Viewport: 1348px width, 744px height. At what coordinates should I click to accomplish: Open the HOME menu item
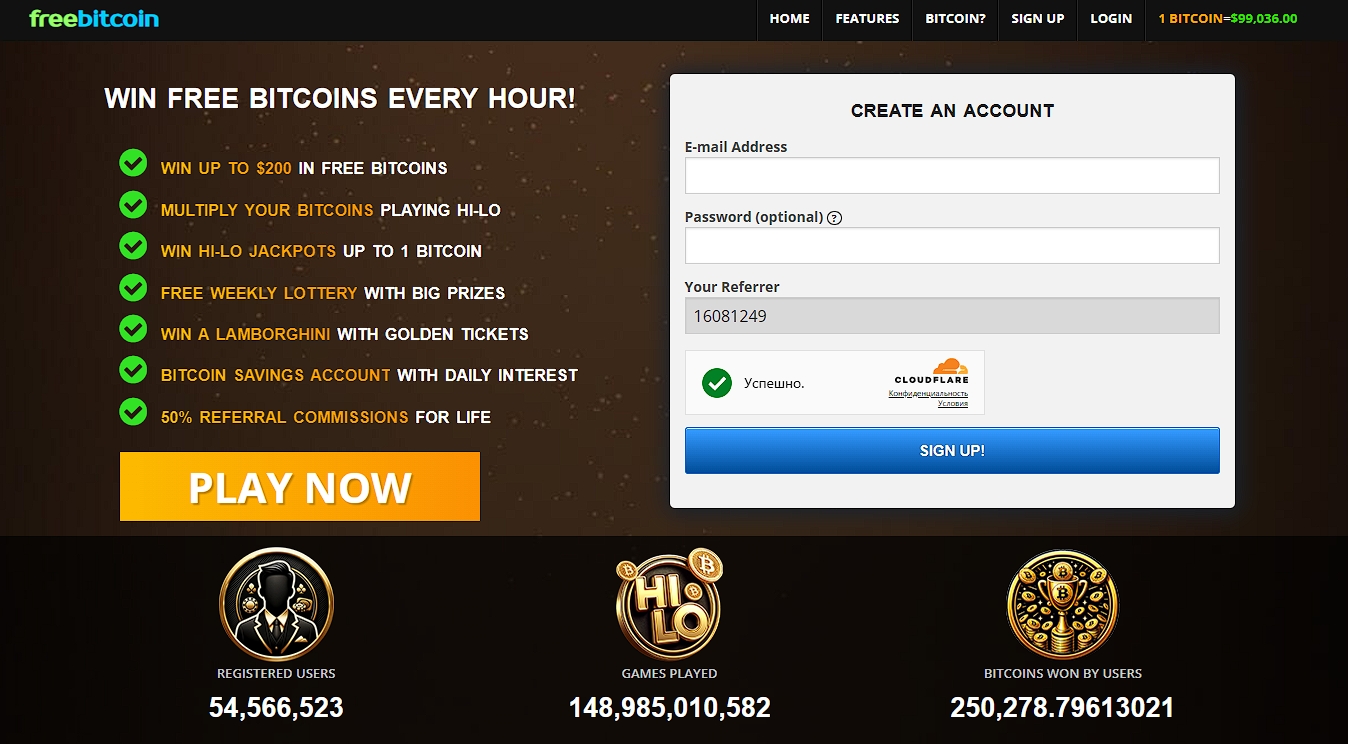tap(789, 19)
